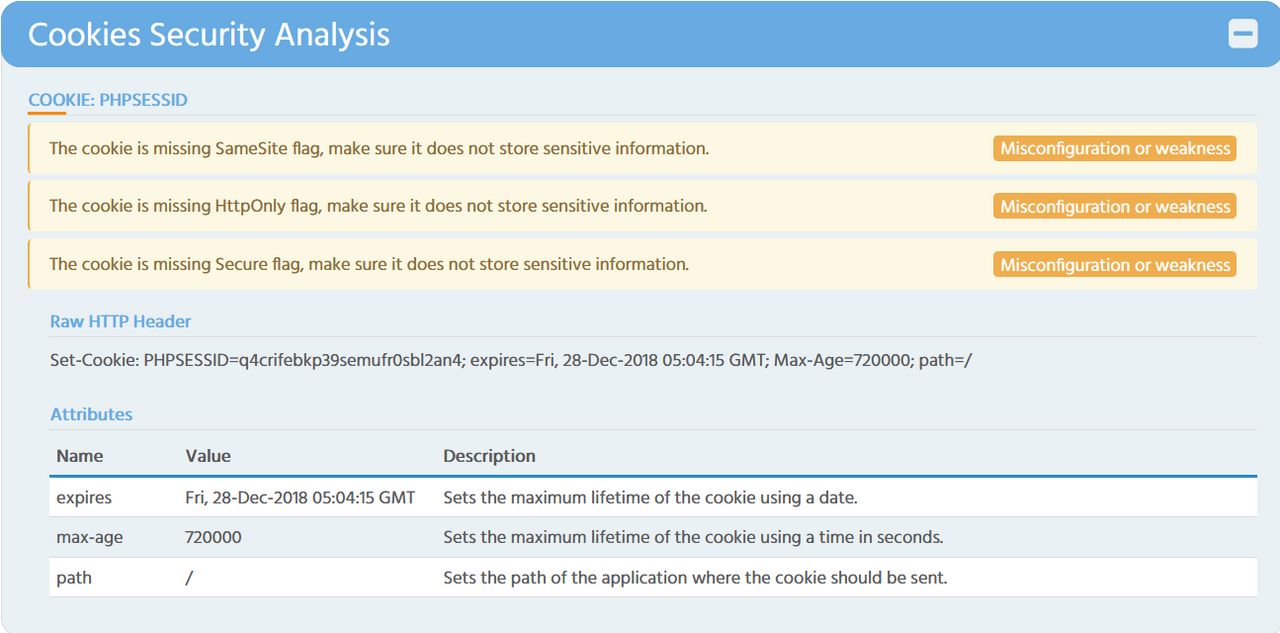Click the 720000 max-age value
This screenshot has height=633, width=1280.
click(x=213, y=537)
